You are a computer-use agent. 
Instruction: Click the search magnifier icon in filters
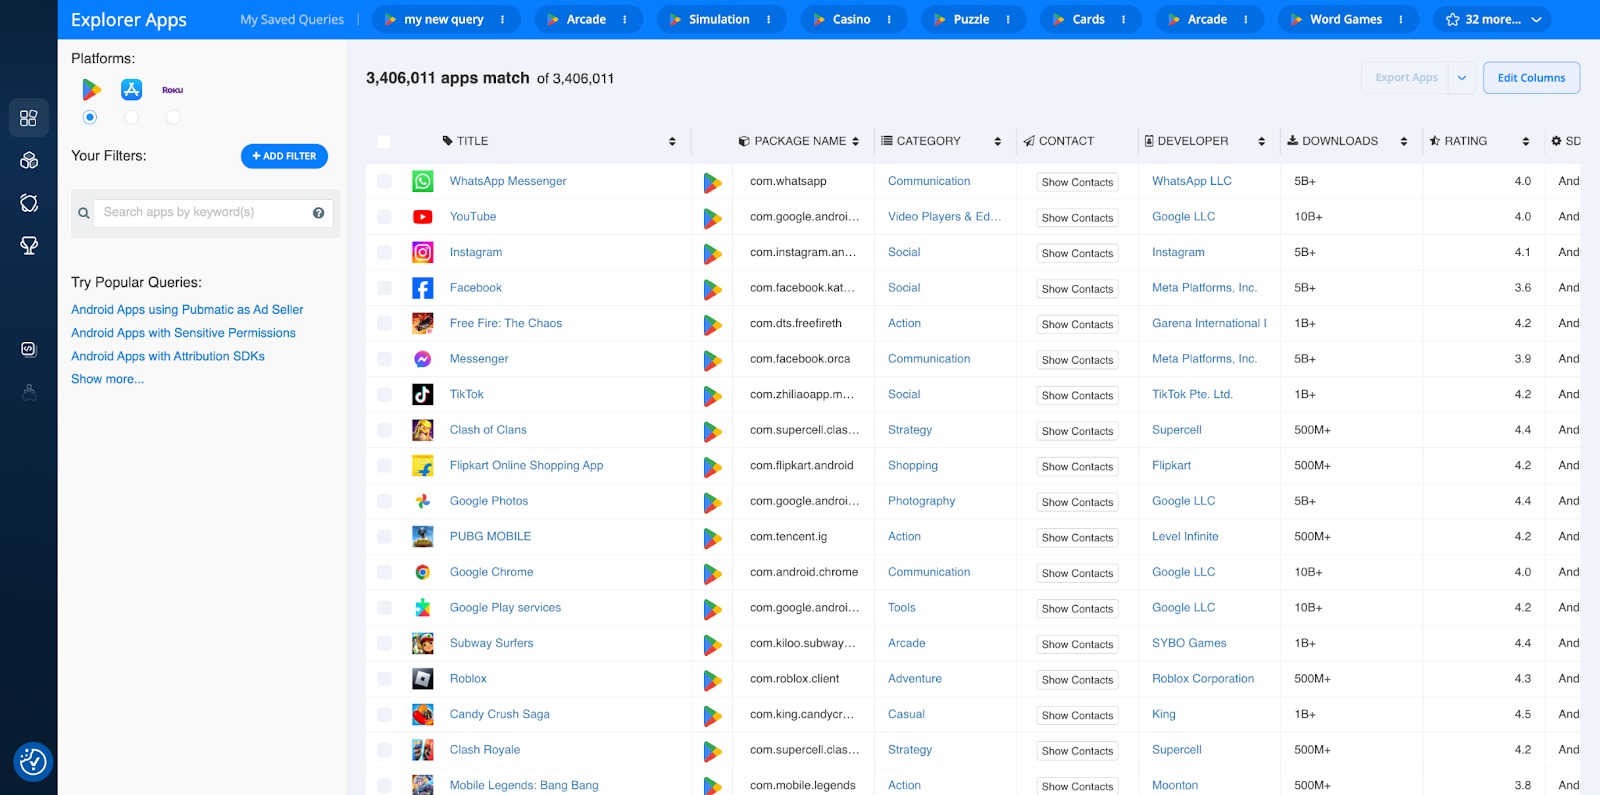(84, 213)
